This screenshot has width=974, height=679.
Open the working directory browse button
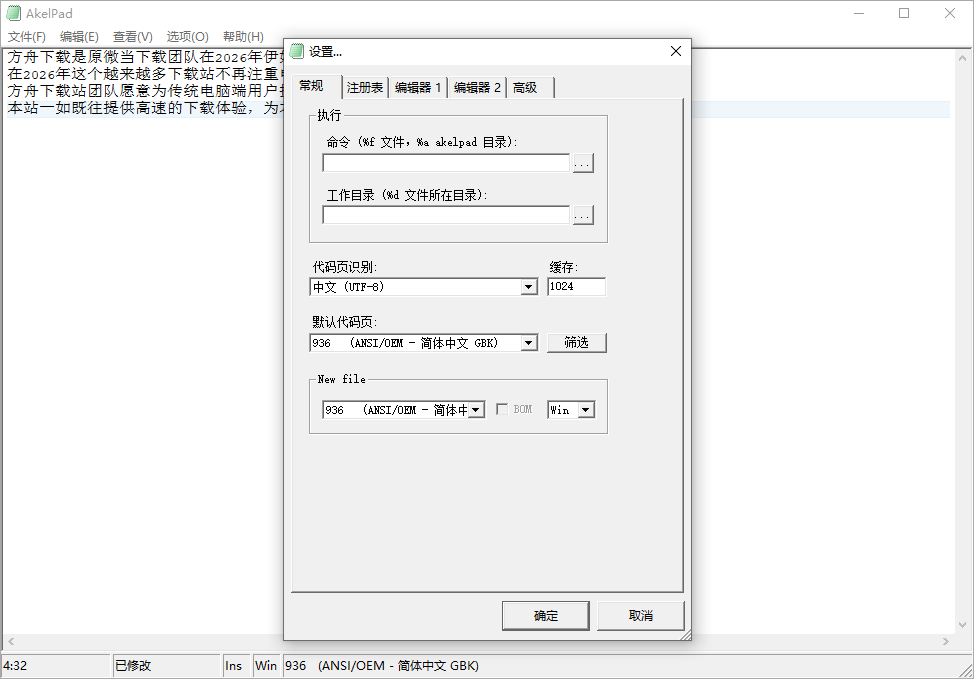pos(582,214)
